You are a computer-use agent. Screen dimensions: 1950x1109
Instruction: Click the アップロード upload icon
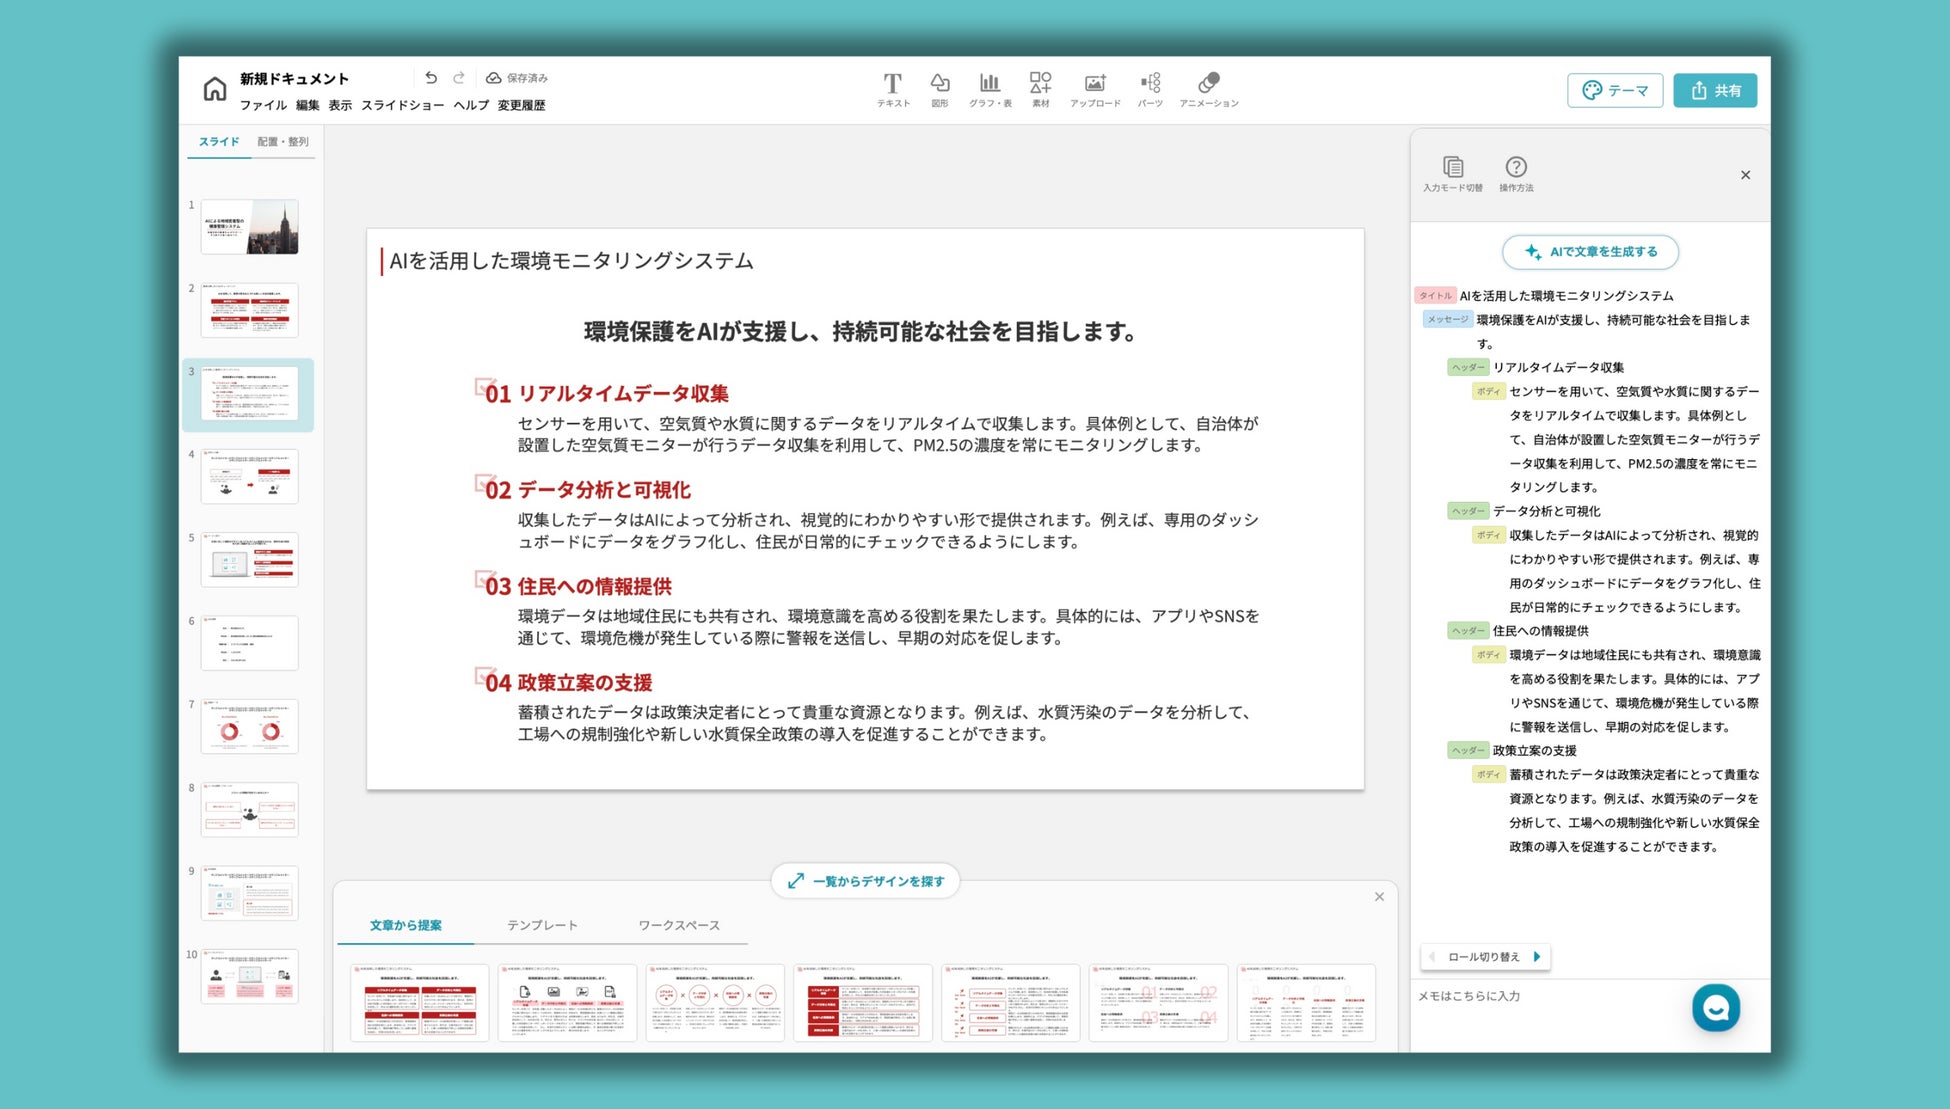(x=1095, y=88)
